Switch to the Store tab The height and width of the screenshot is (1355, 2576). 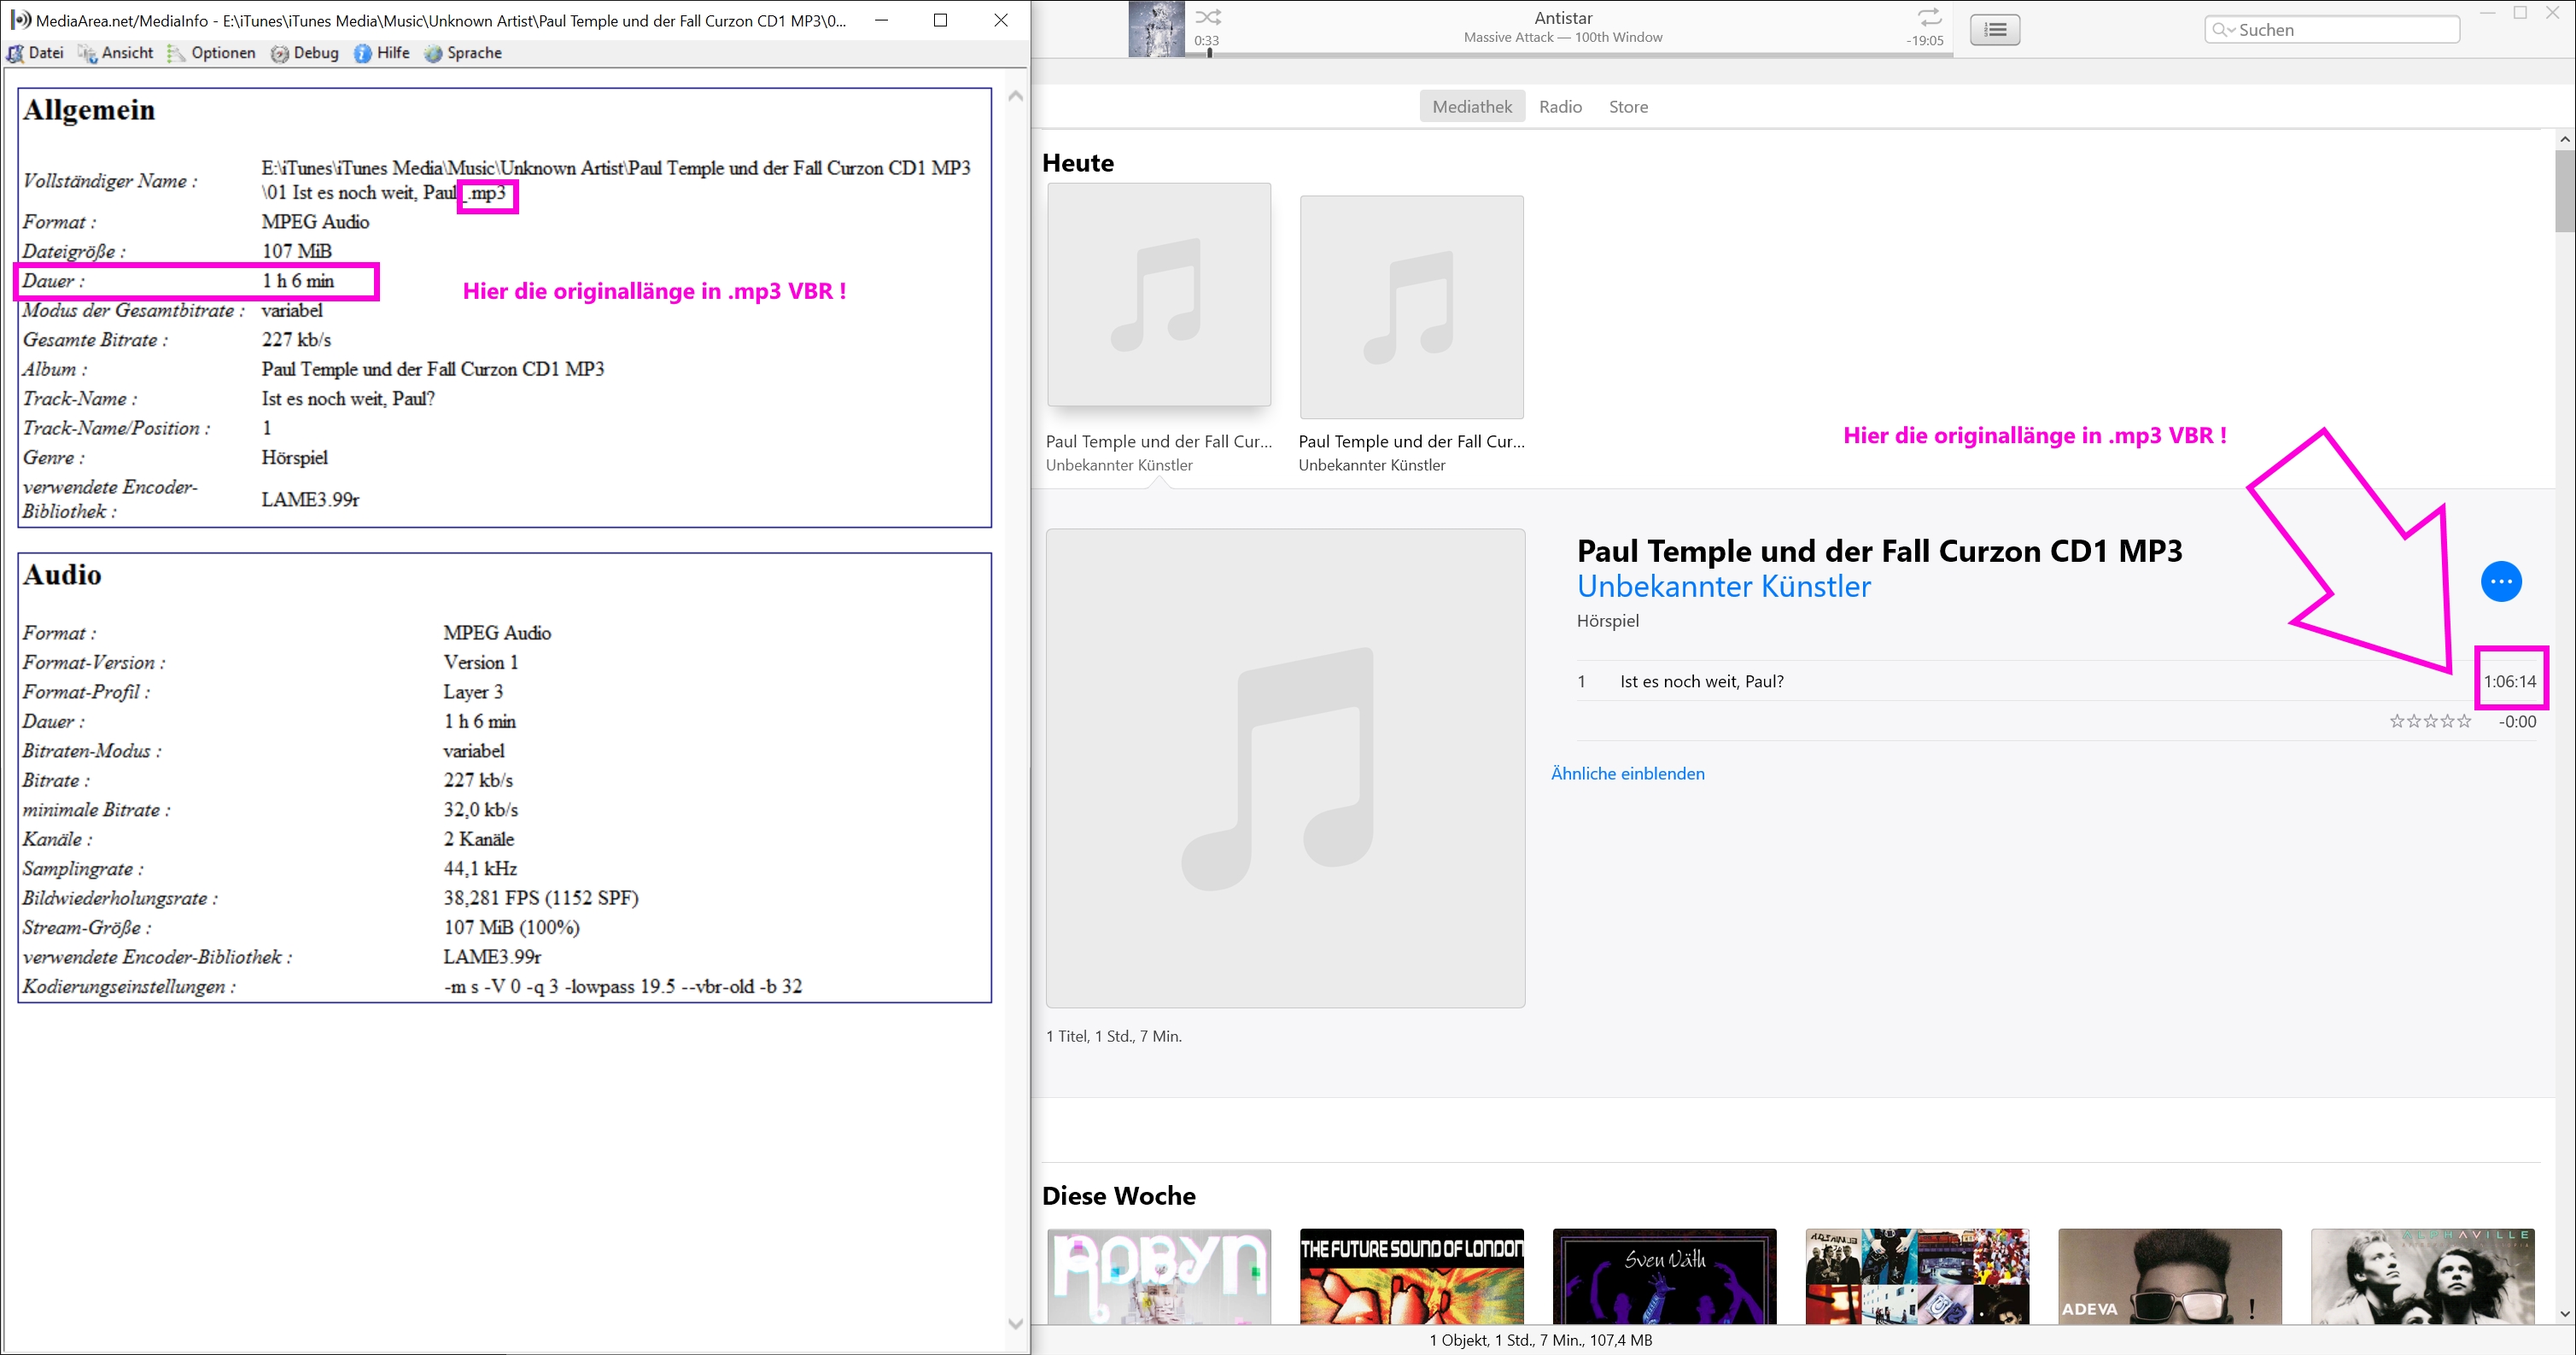[x=1628, y=107]
